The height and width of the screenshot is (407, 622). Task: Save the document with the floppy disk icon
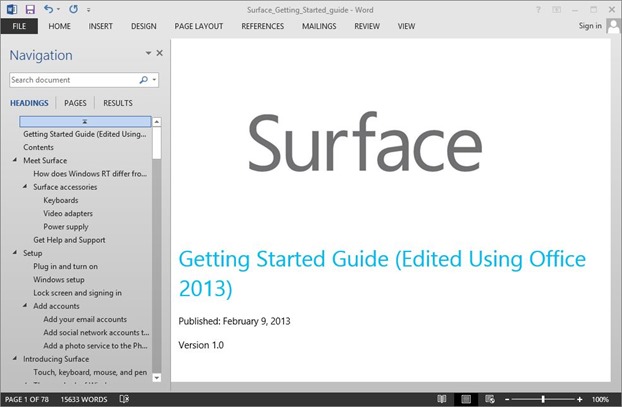(30, 9)
